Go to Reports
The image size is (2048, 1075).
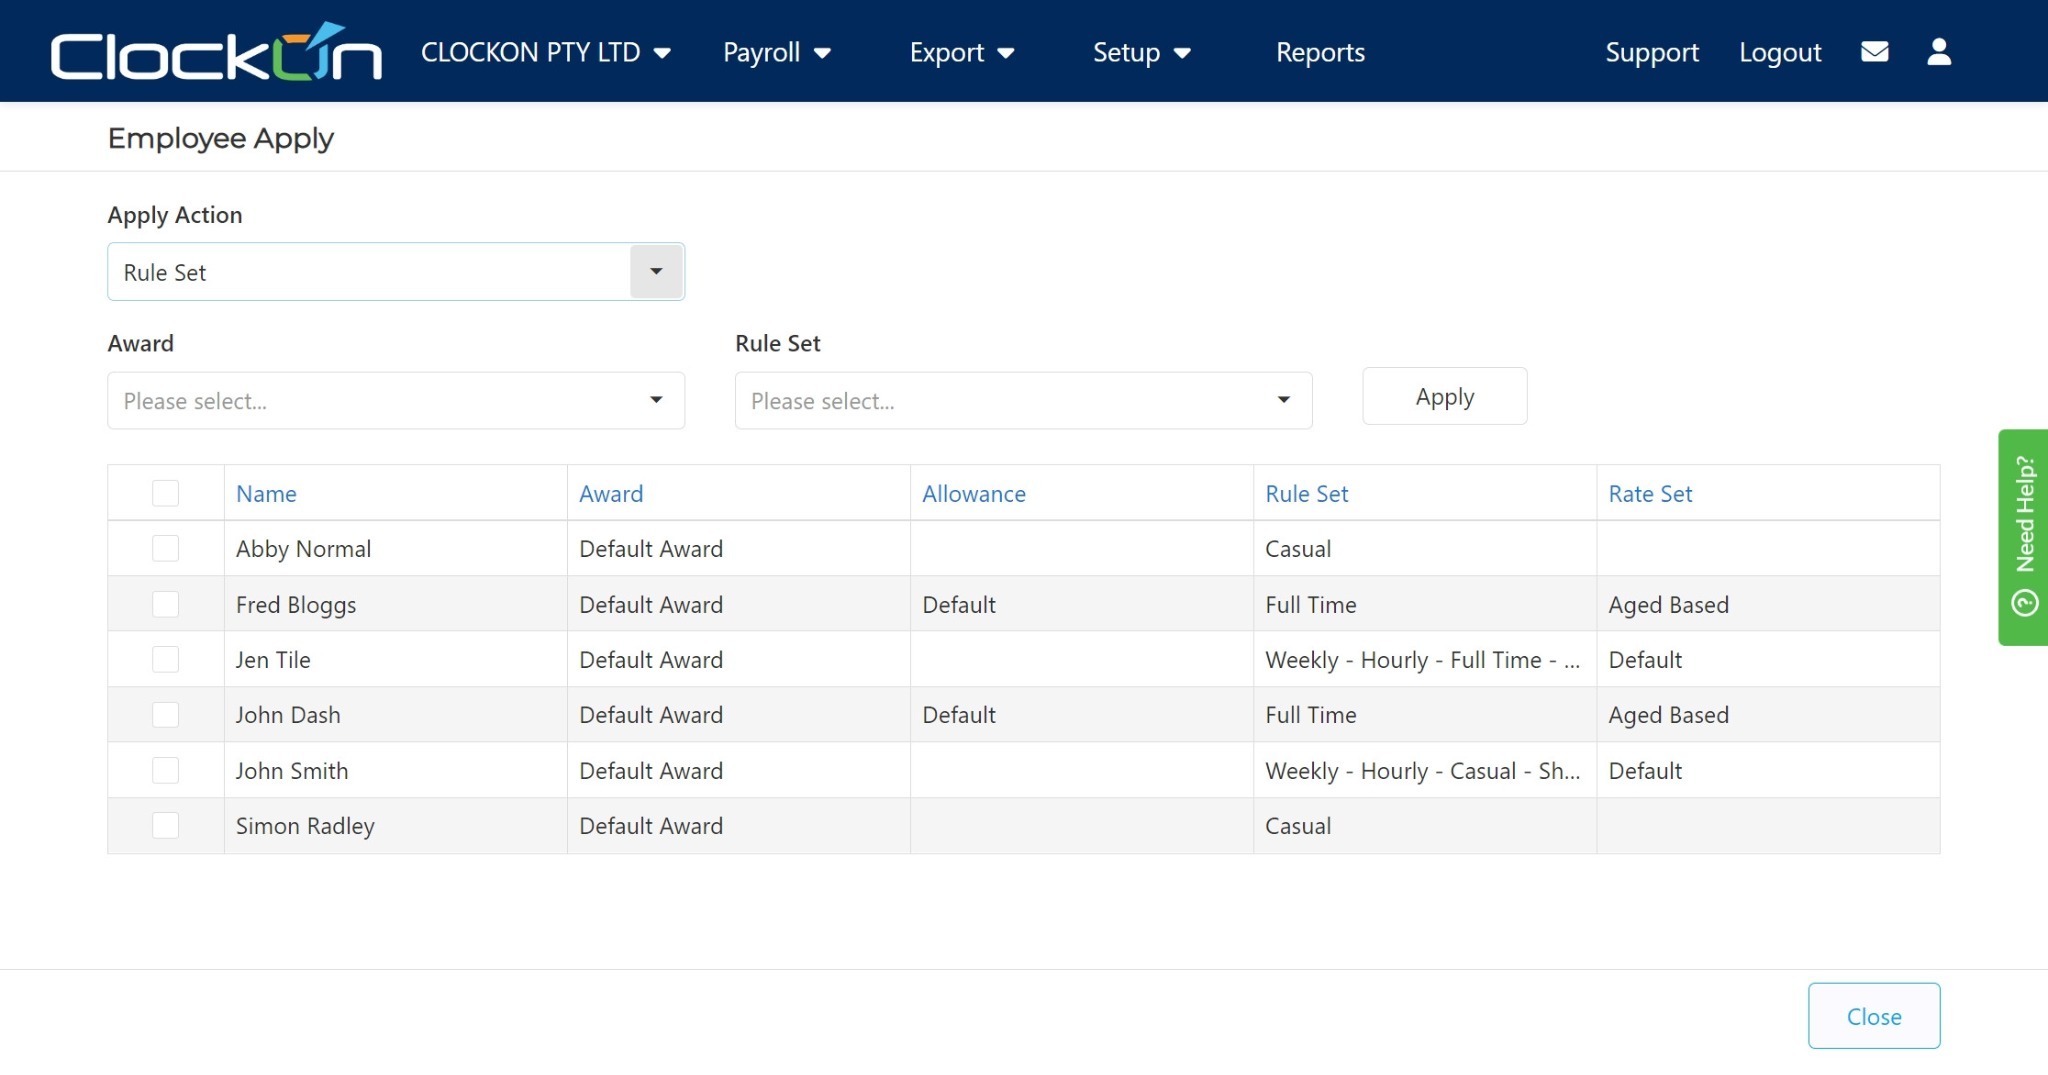[x=1320, y=52]
